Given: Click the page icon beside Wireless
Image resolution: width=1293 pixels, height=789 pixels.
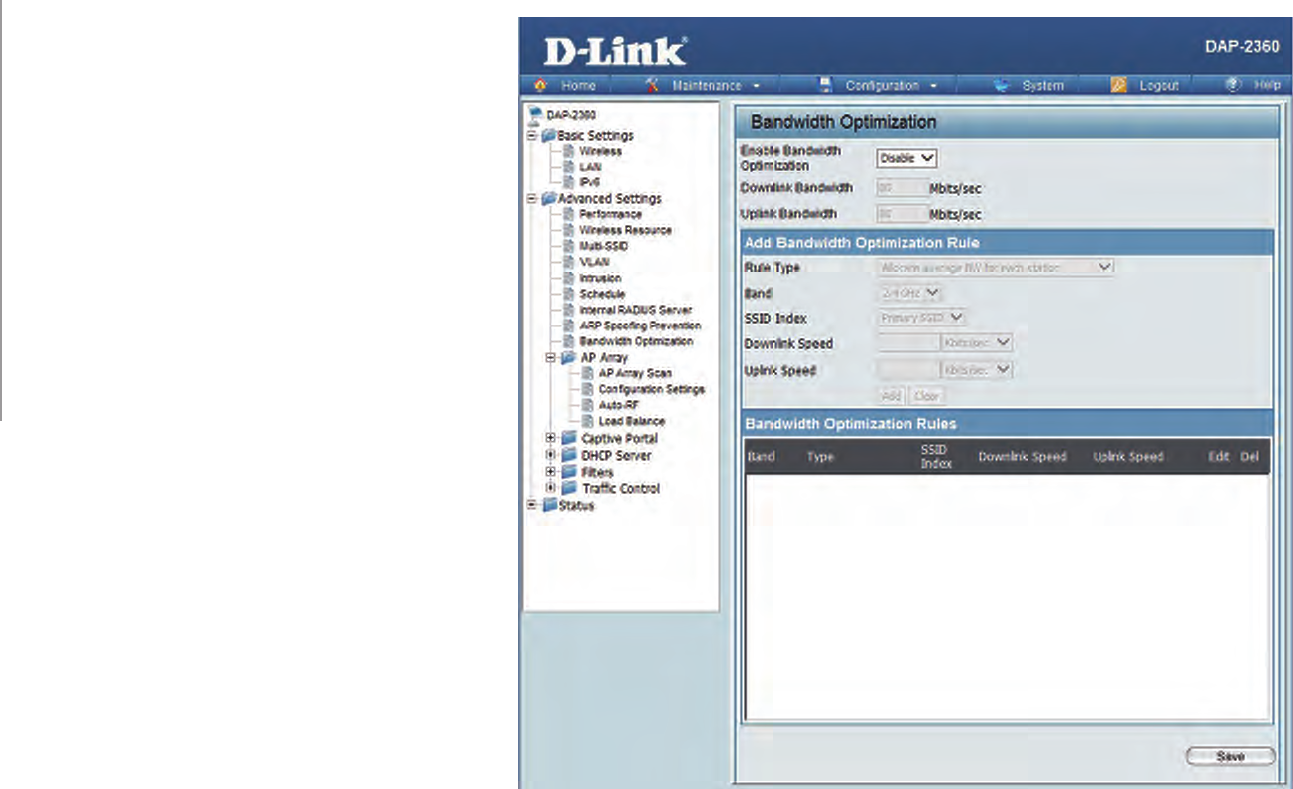Looking at the screenshot, I should (568, 151).
